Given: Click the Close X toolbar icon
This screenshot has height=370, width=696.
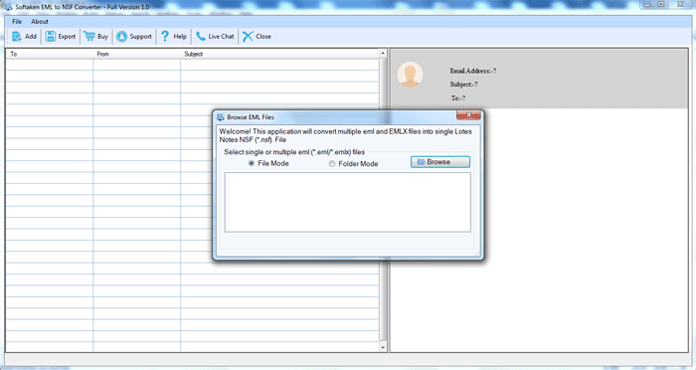Looking at the screenshot, I should click(248, 36).
